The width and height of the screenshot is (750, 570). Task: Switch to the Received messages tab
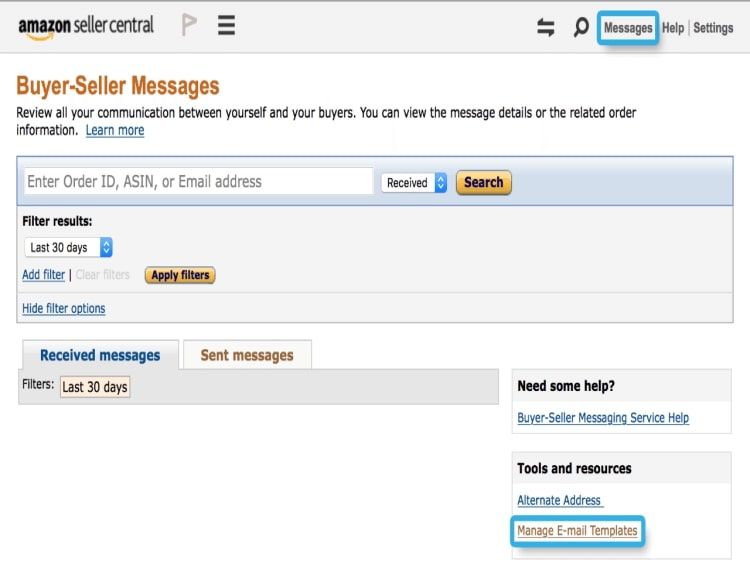tap(100, 355)
